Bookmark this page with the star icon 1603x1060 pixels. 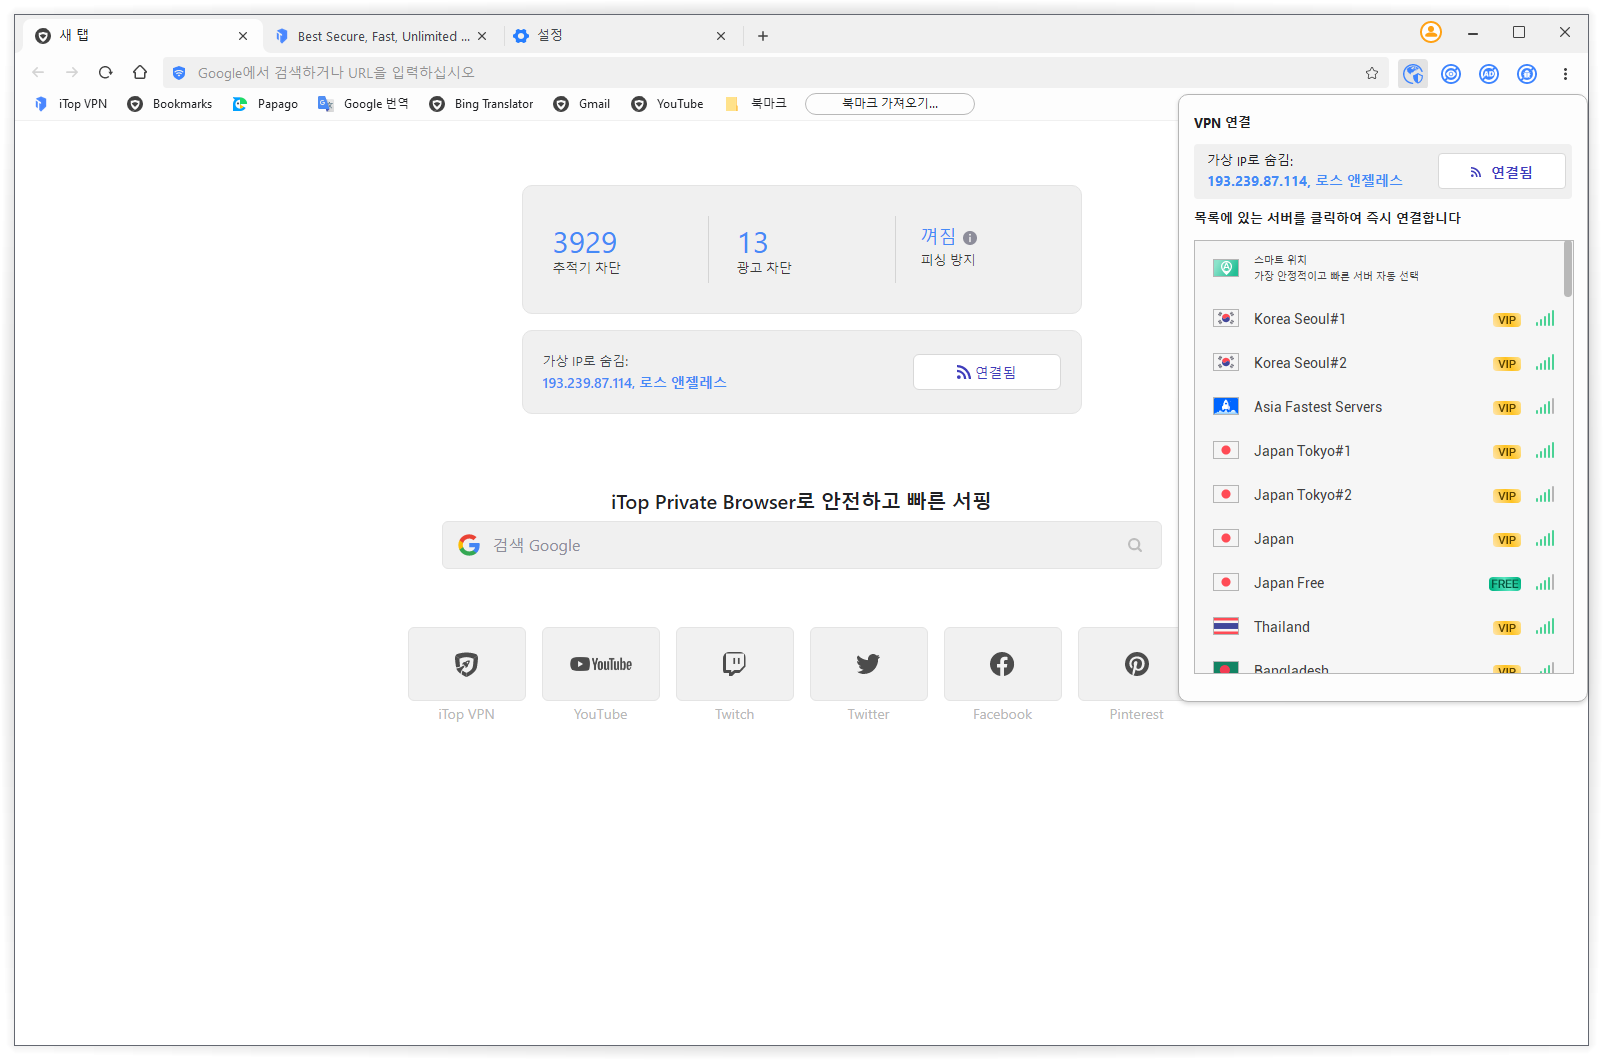click(x=1372, y=73)
